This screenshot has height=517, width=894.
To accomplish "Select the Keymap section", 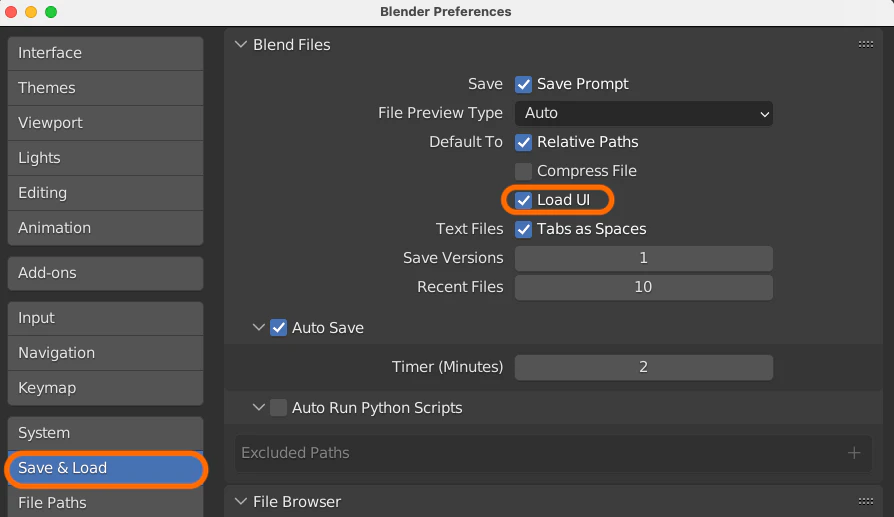I will tap(105, 388).
